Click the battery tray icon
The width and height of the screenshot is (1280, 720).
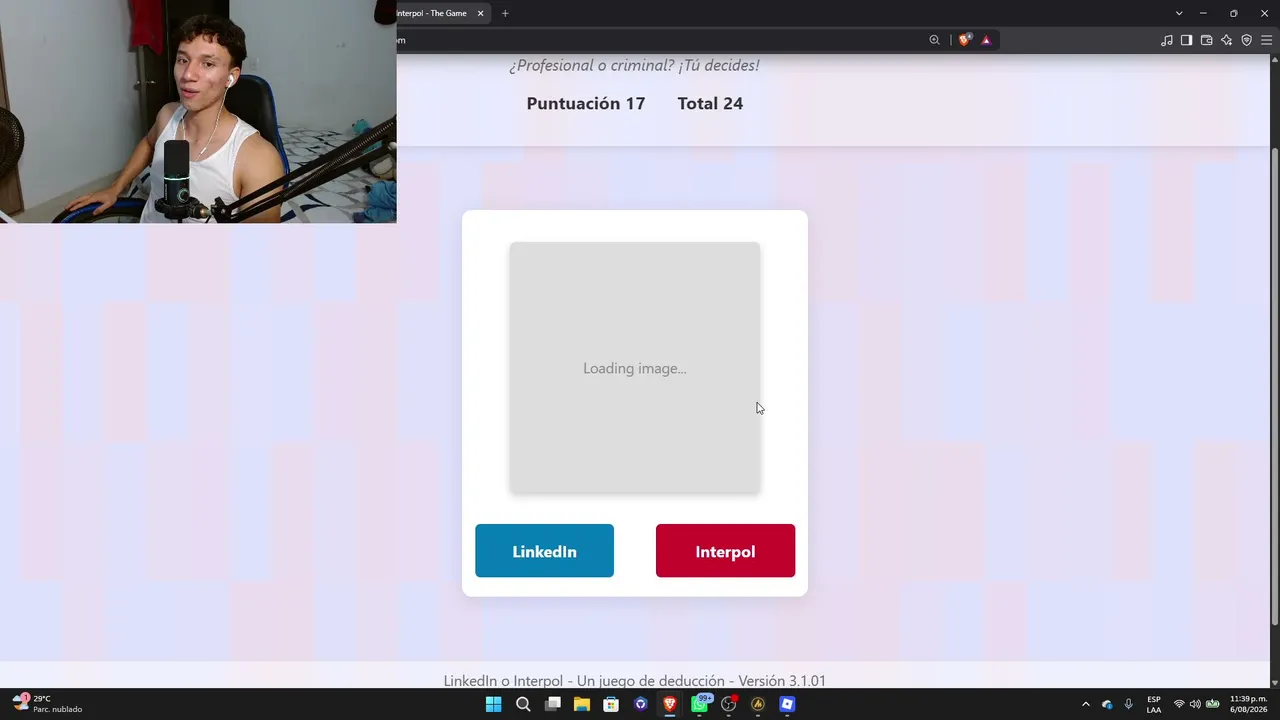click(1212, 704)
